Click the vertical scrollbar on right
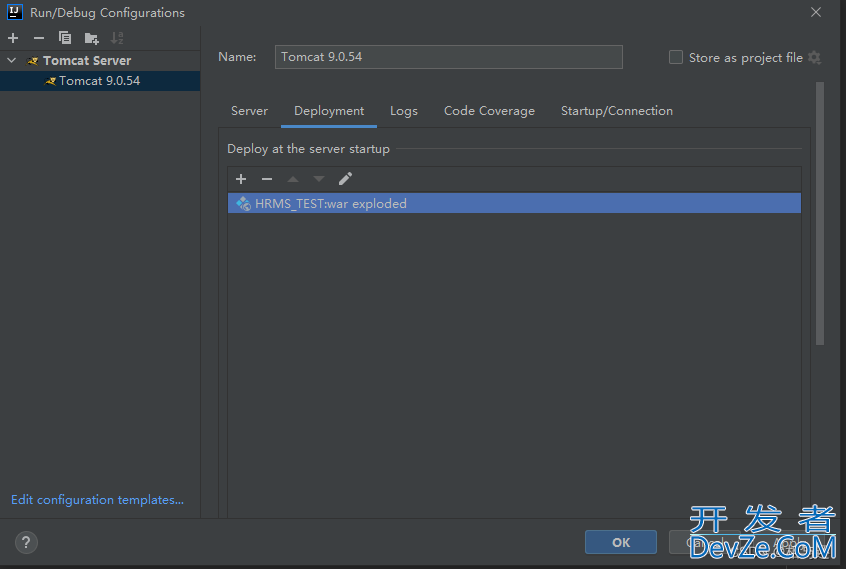The width and height of the screenshot is (846, 569). click(x=820, y=213)
